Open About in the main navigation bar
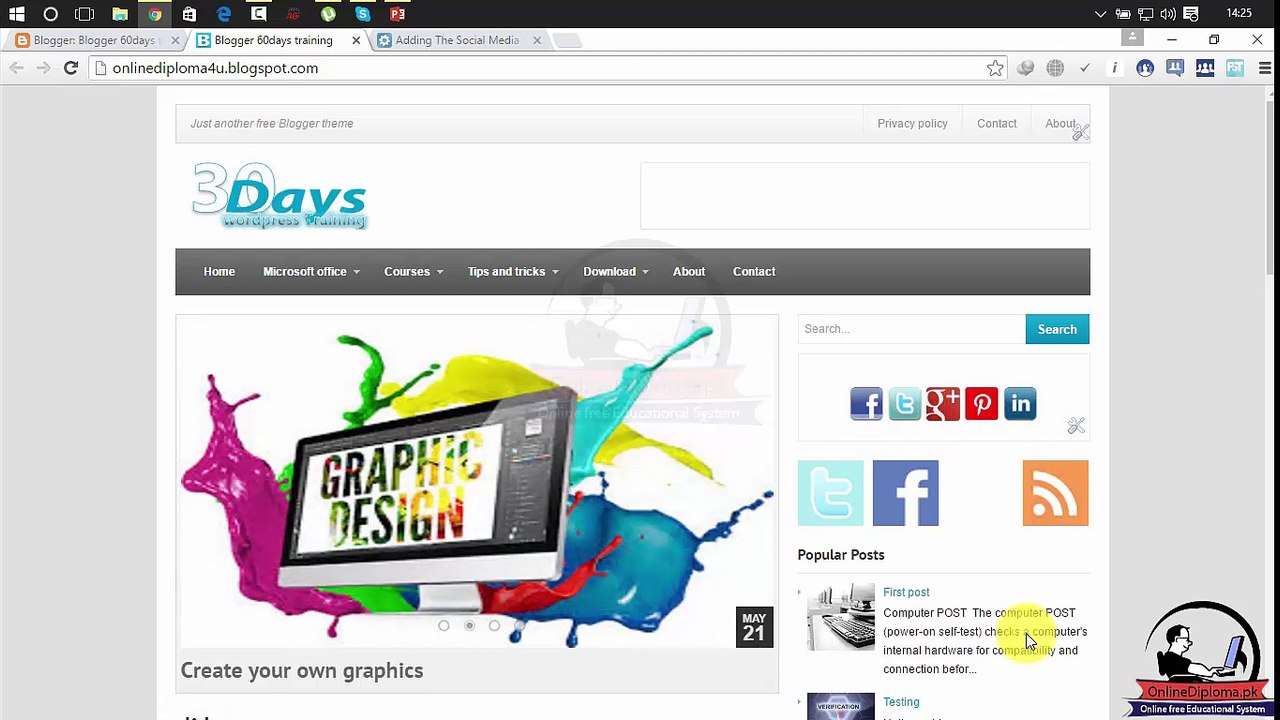Screen dimensions: 1280x720 (x=689, y=272)
